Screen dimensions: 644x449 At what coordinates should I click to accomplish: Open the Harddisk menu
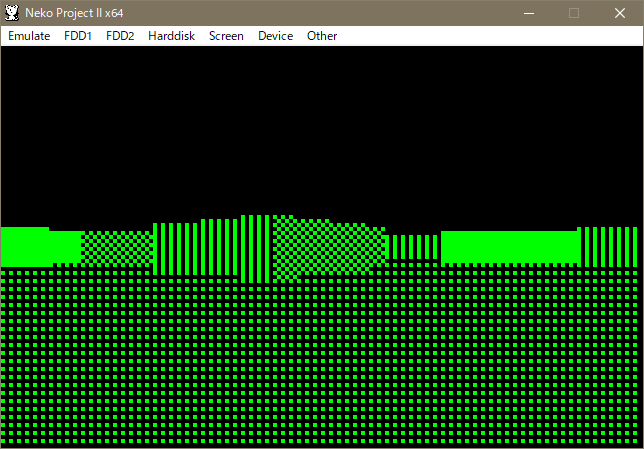point(171,36)
